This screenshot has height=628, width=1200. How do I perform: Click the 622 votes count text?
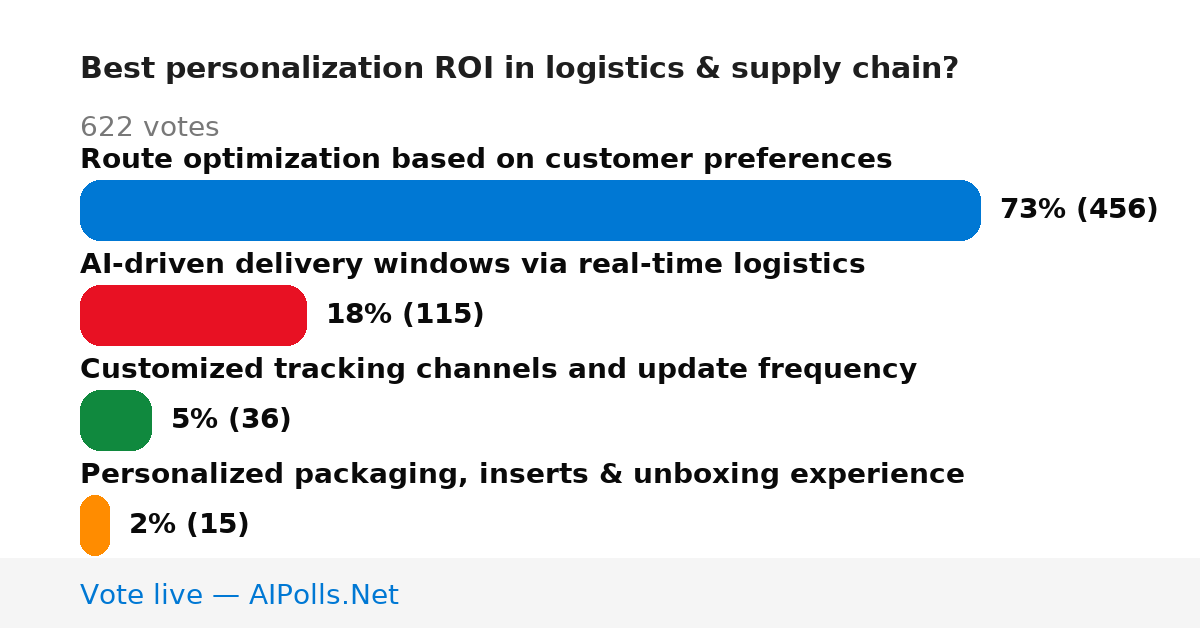pyautogui.click(x=149, y=127)
